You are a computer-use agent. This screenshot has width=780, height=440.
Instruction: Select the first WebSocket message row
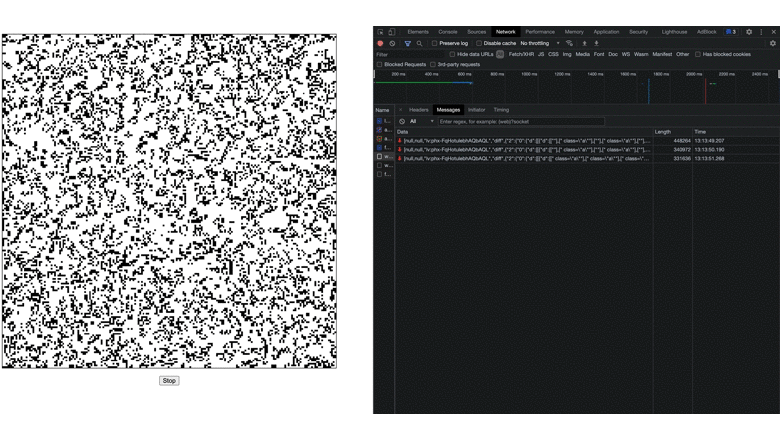(x=525, y=141)
